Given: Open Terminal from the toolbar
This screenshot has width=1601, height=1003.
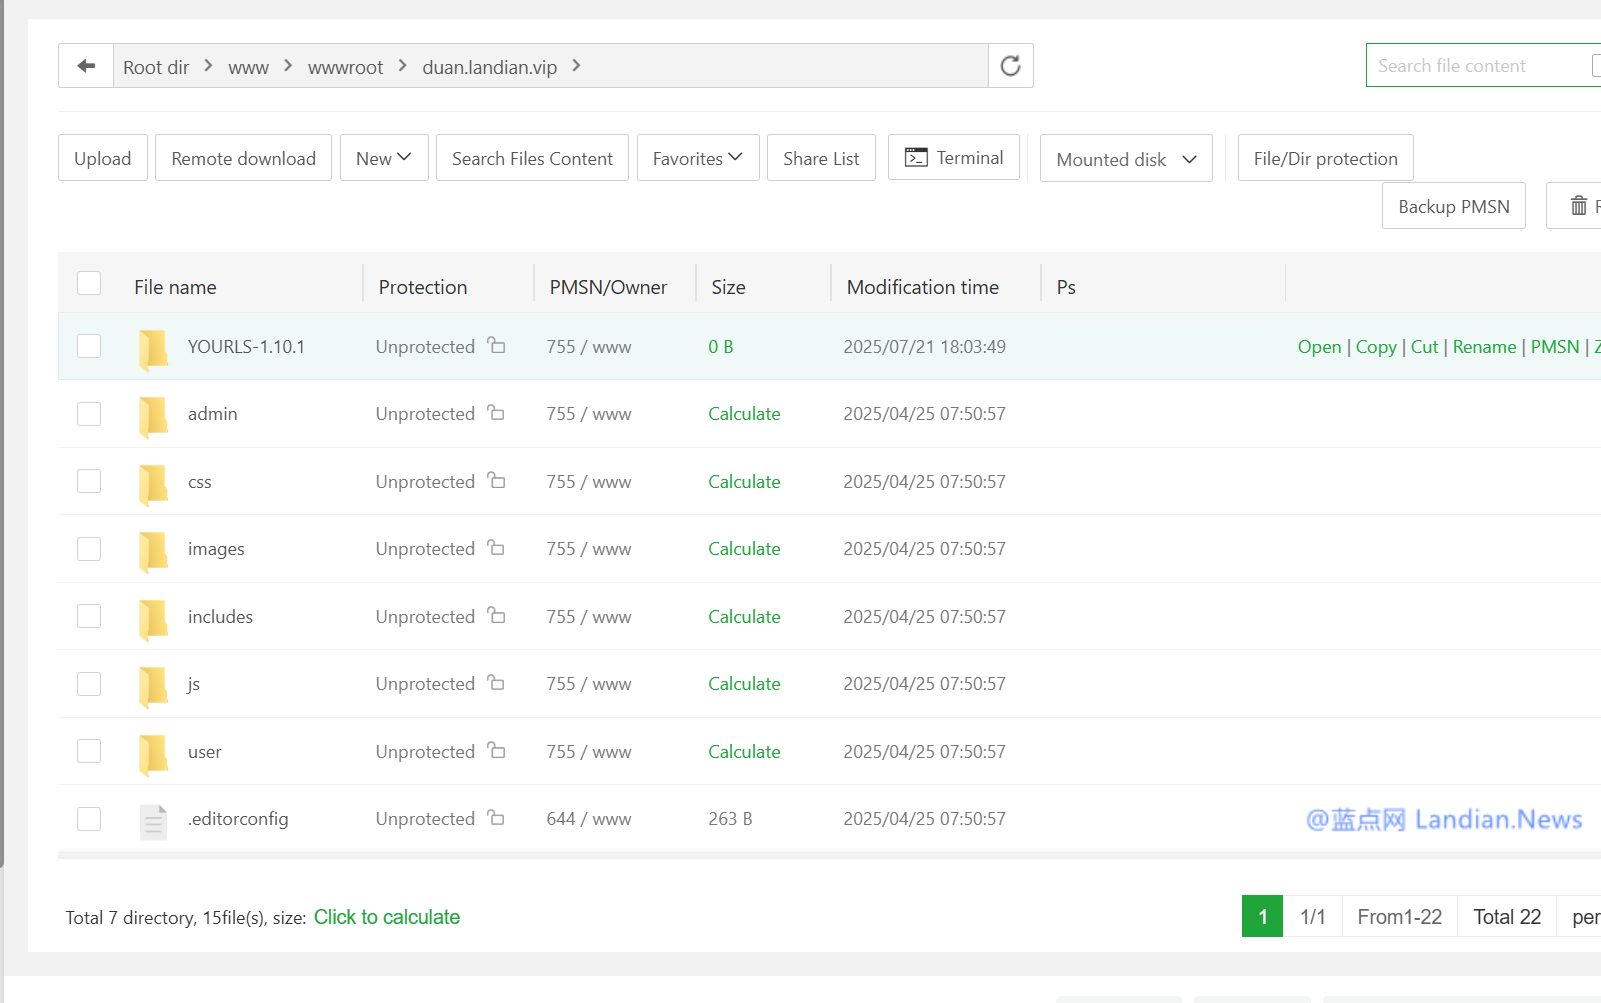Looking at the screenshot, I should click(x=954, y=158).
